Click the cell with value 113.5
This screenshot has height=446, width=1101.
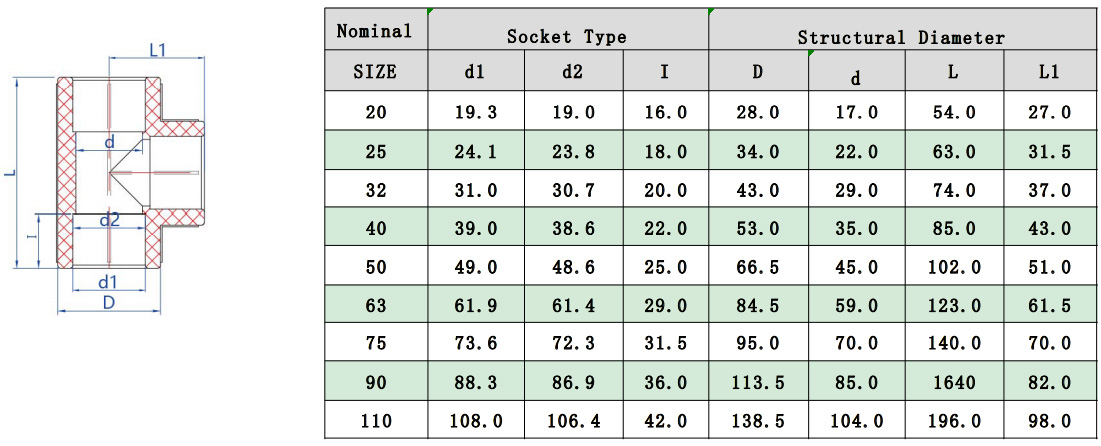coord(758,383)
